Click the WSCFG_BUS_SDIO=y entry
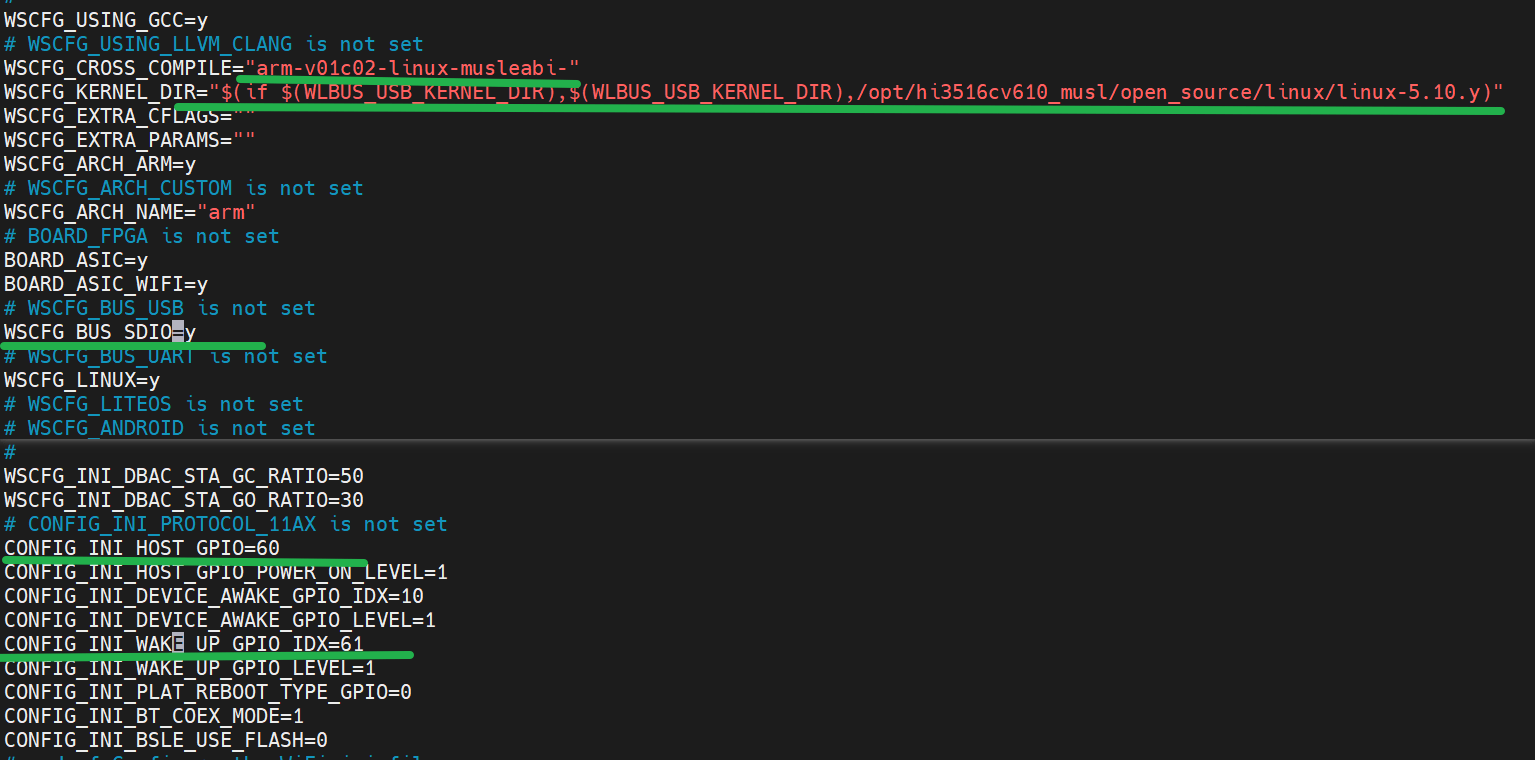Screen dimensions: 1535x760 (100, 332)
